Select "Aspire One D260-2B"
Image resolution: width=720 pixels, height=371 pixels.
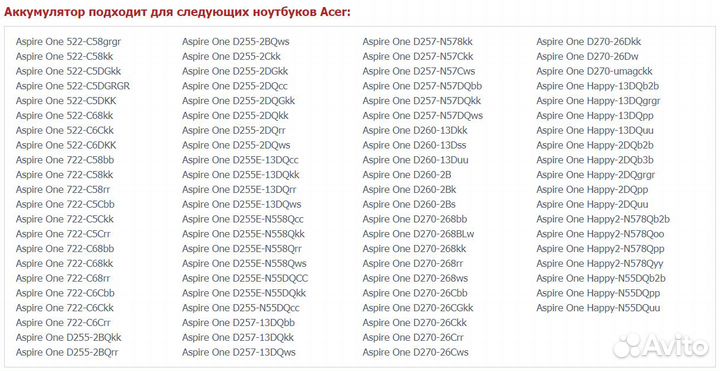pyautogui.click(x=407, y=174)
